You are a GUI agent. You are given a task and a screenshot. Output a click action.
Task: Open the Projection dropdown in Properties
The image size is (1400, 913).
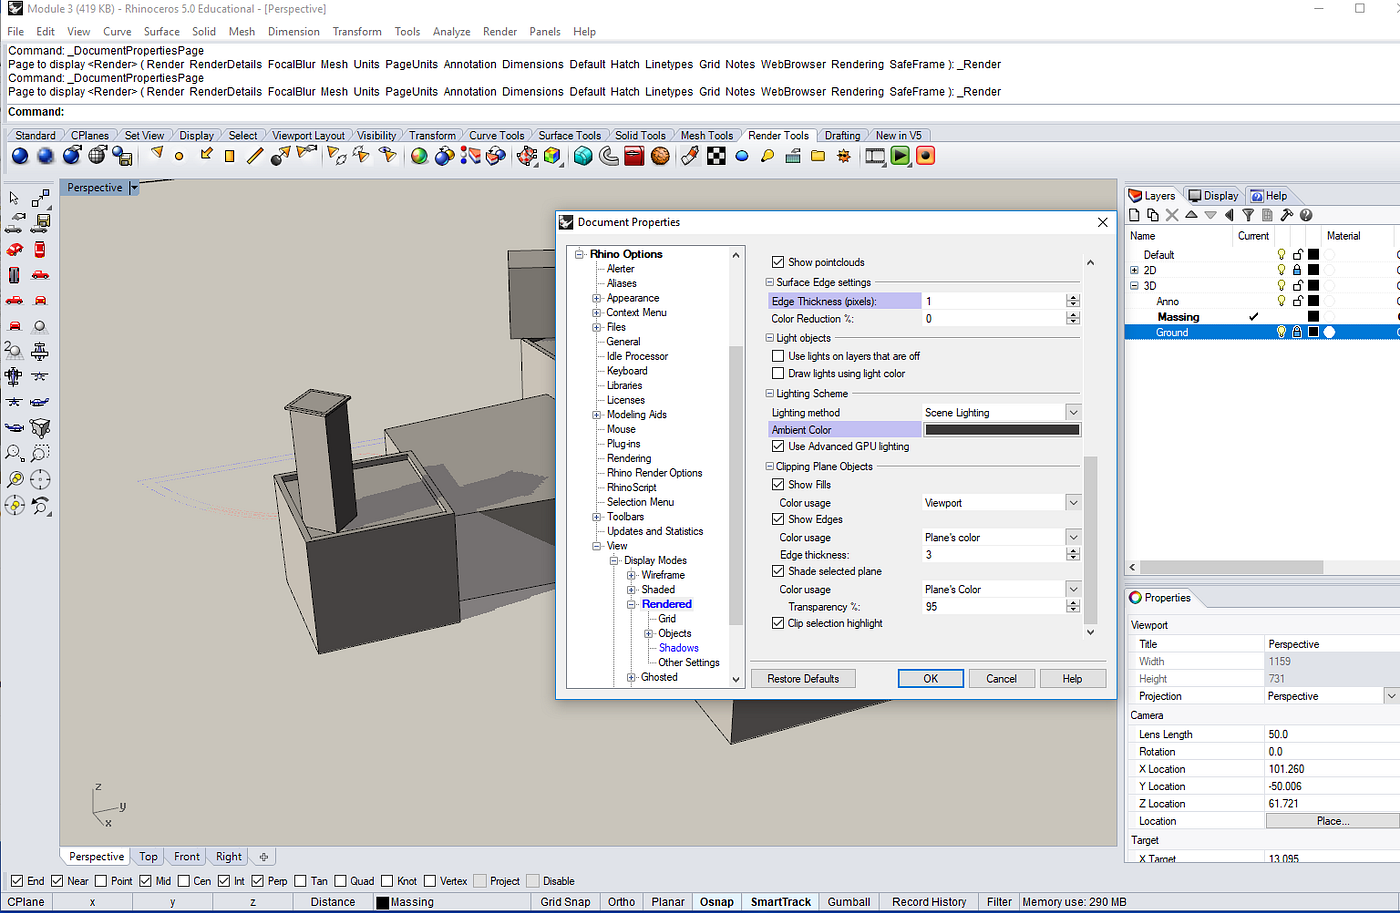coord(1390,696)
